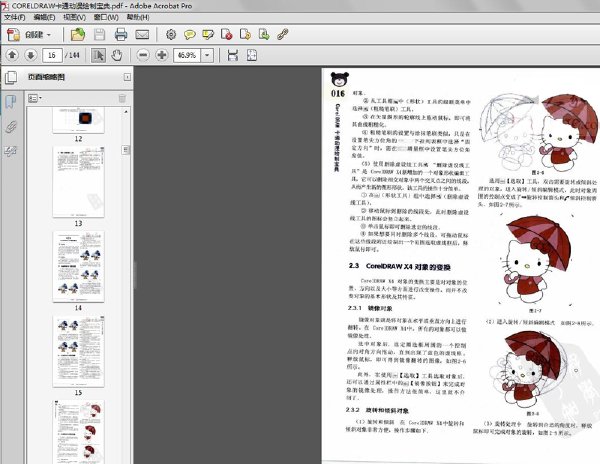Click the section heading 2.3 CorelDRAW X4
Image resolution: width=600 pixels, height=464 pixels.
(399, 266)
